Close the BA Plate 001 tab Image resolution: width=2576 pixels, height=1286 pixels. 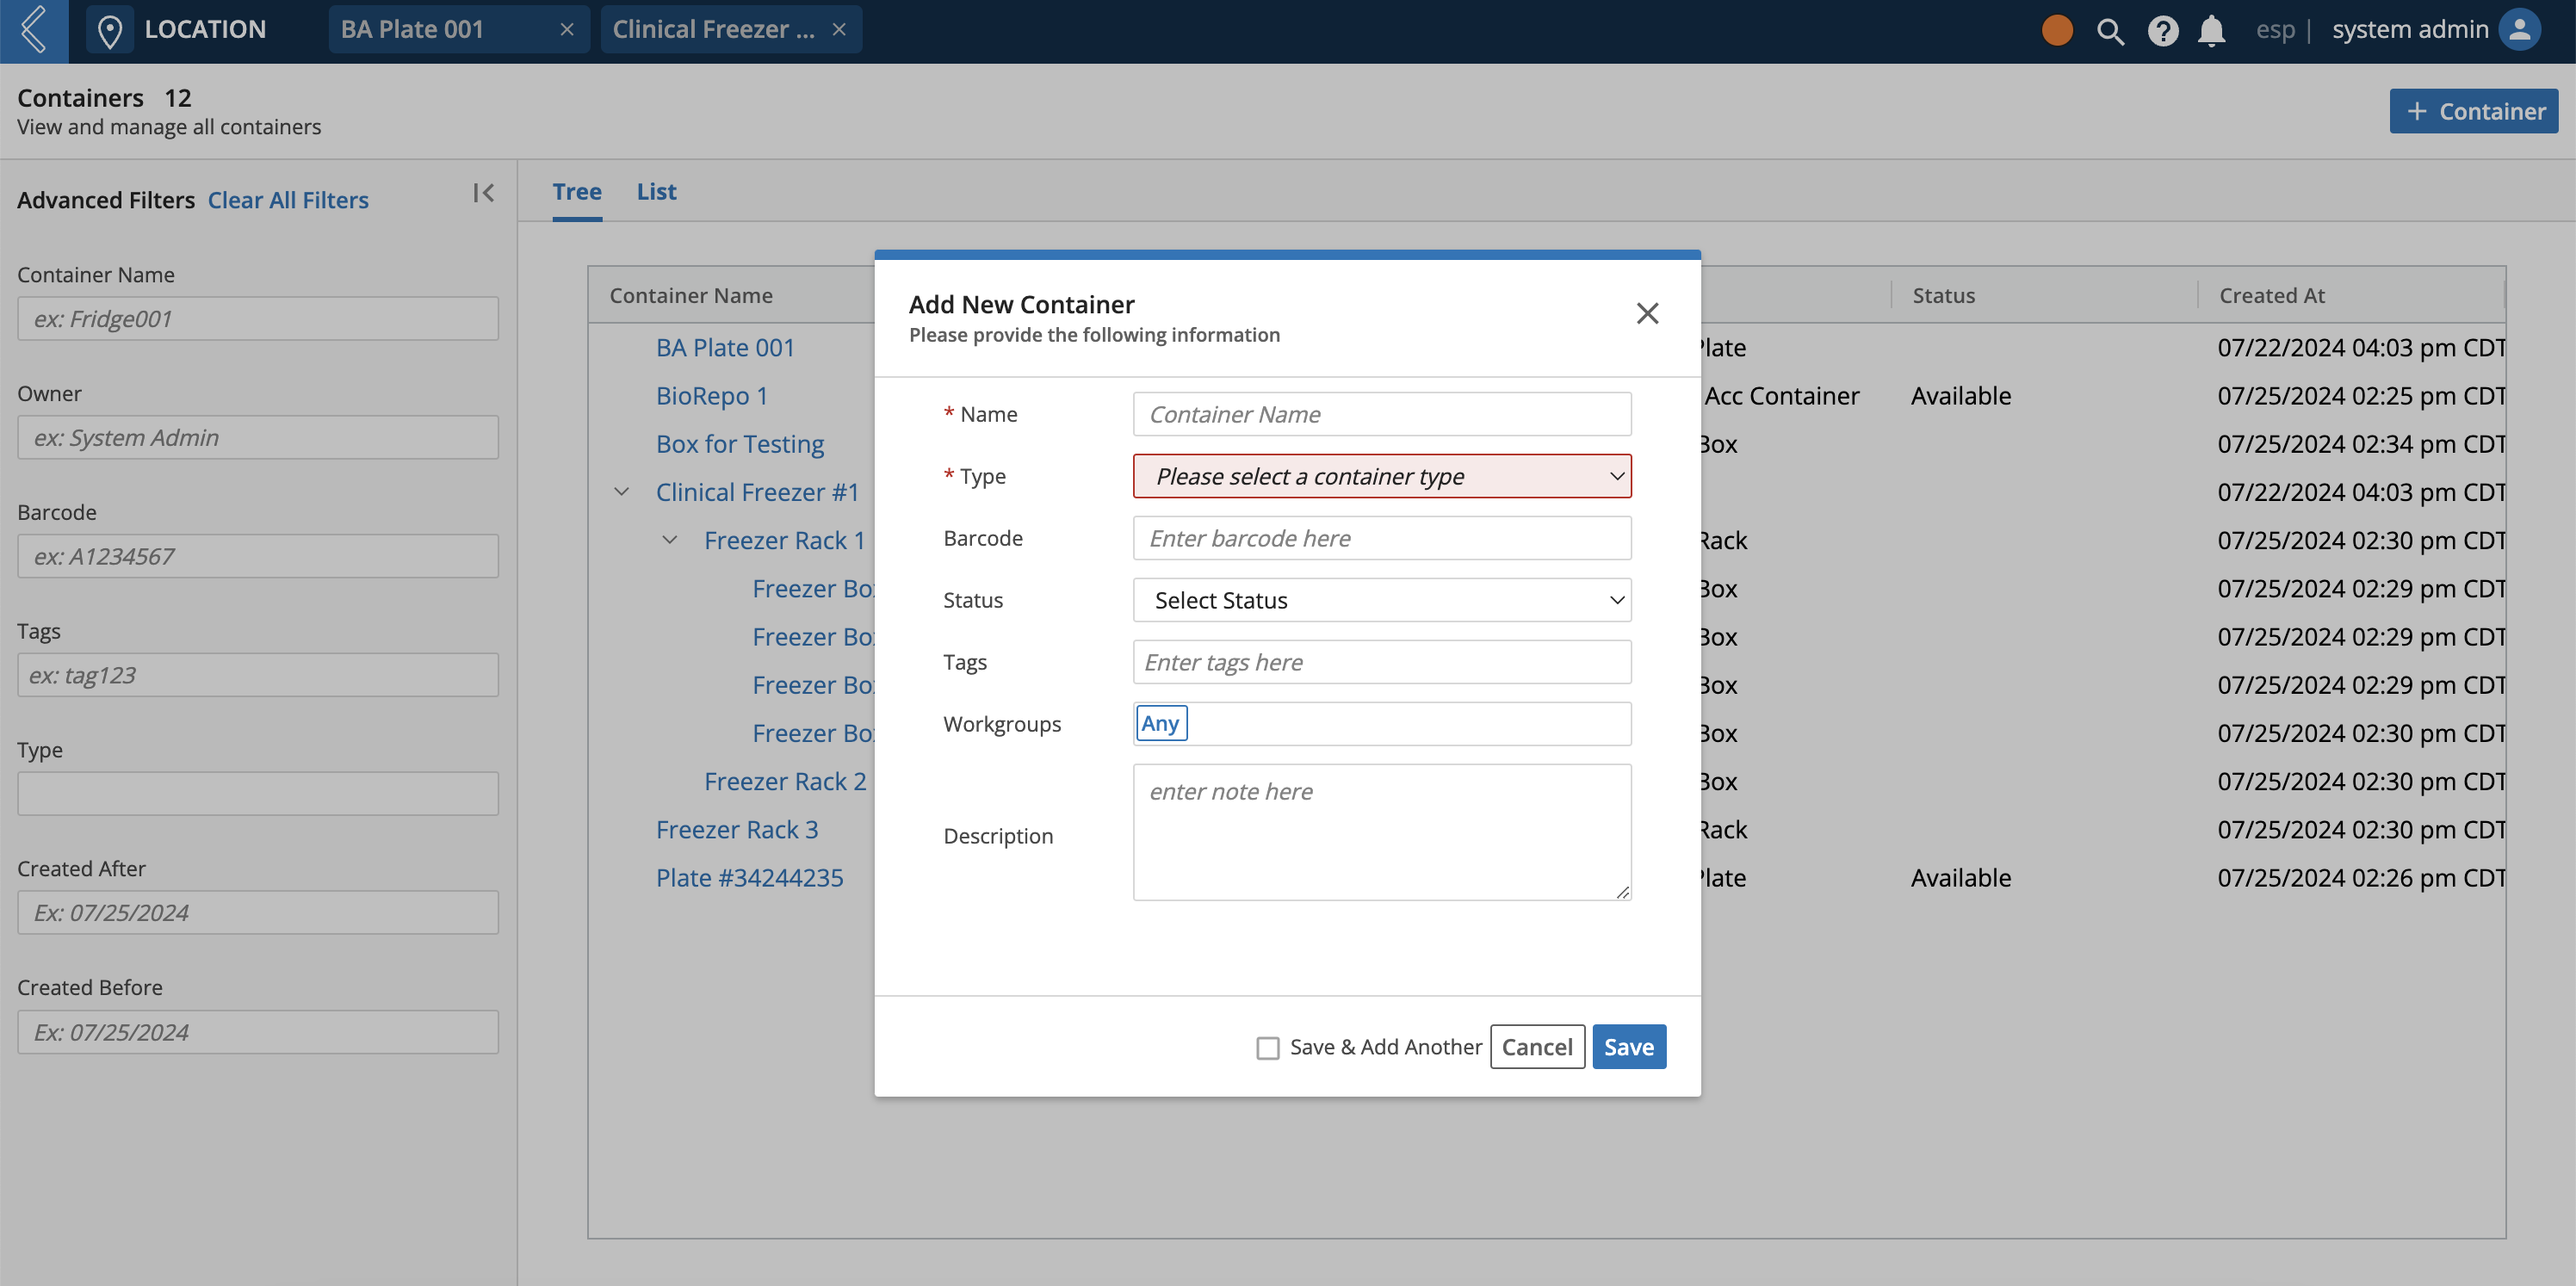[567, 30]
